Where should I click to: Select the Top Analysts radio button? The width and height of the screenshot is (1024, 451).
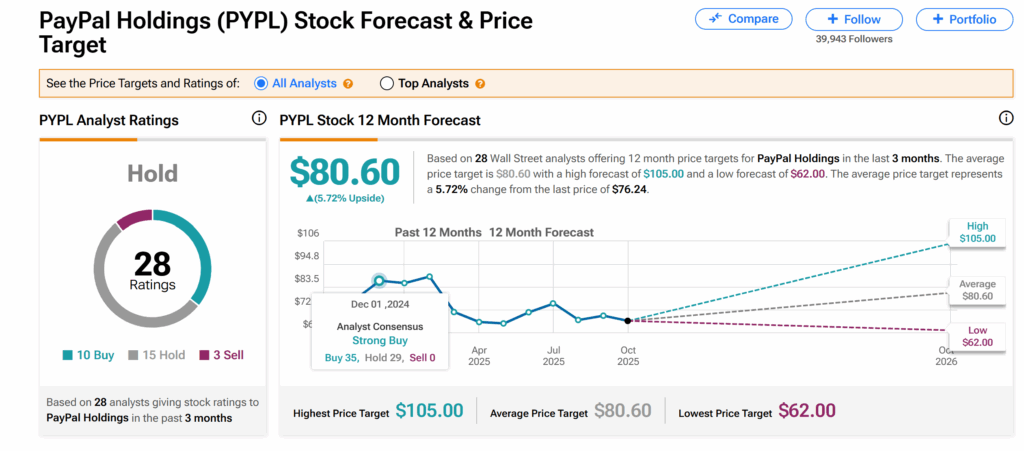click(387, 84)
